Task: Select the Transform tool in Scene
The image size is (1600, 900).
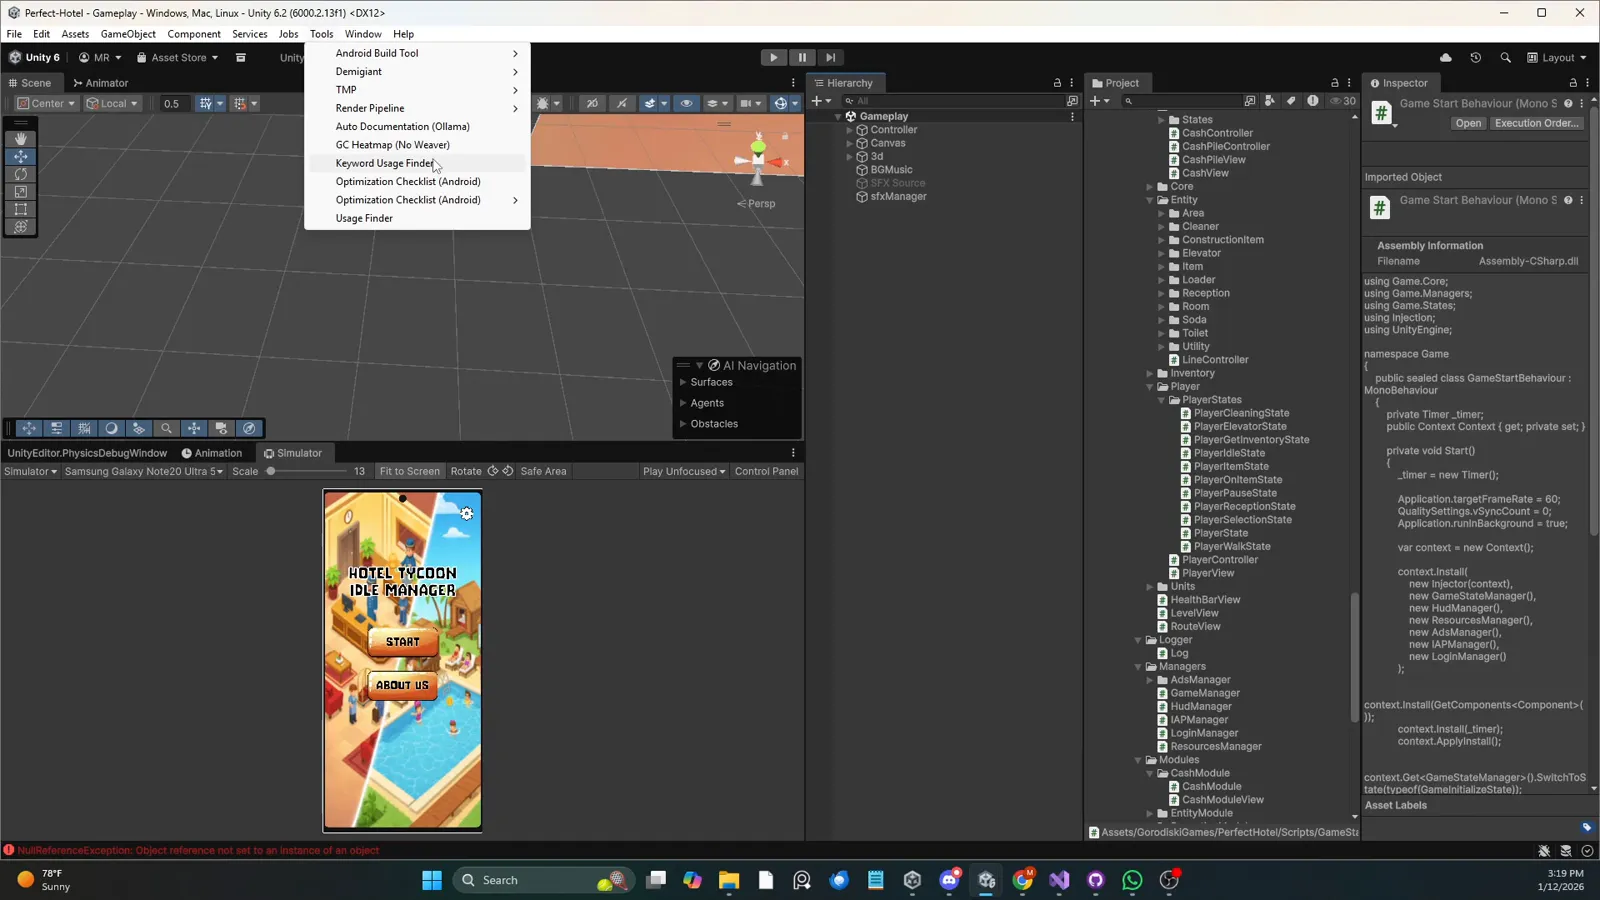Action: point(20,227)
